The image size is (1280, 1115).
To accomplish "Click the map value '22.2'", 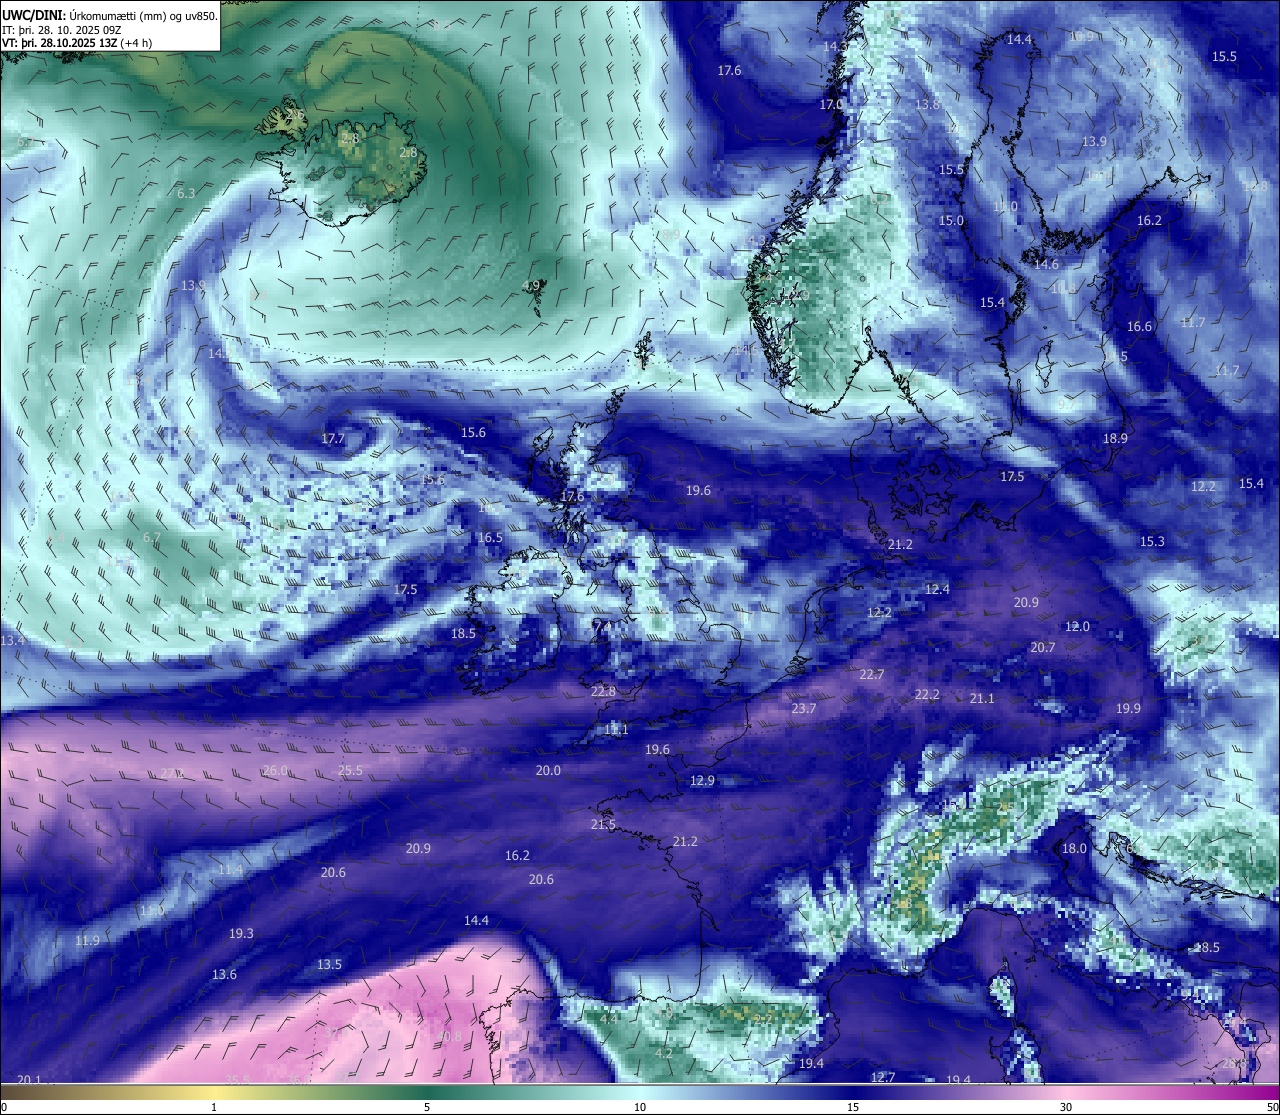I will tap(927, 694).
